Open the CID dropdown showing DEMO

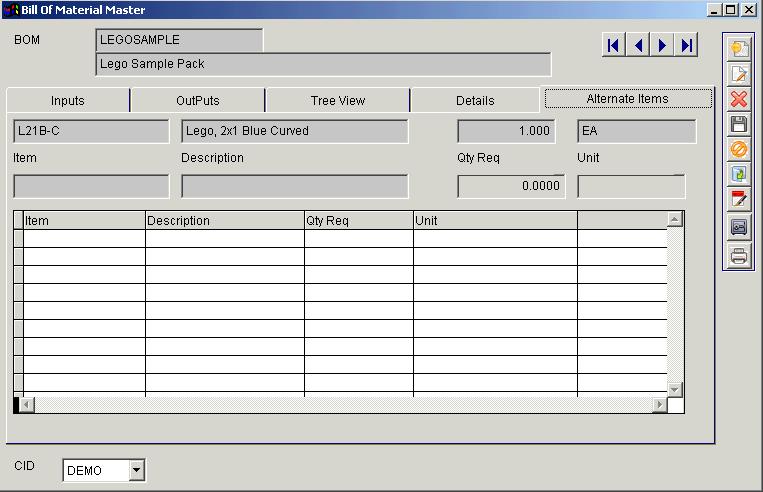137,470
